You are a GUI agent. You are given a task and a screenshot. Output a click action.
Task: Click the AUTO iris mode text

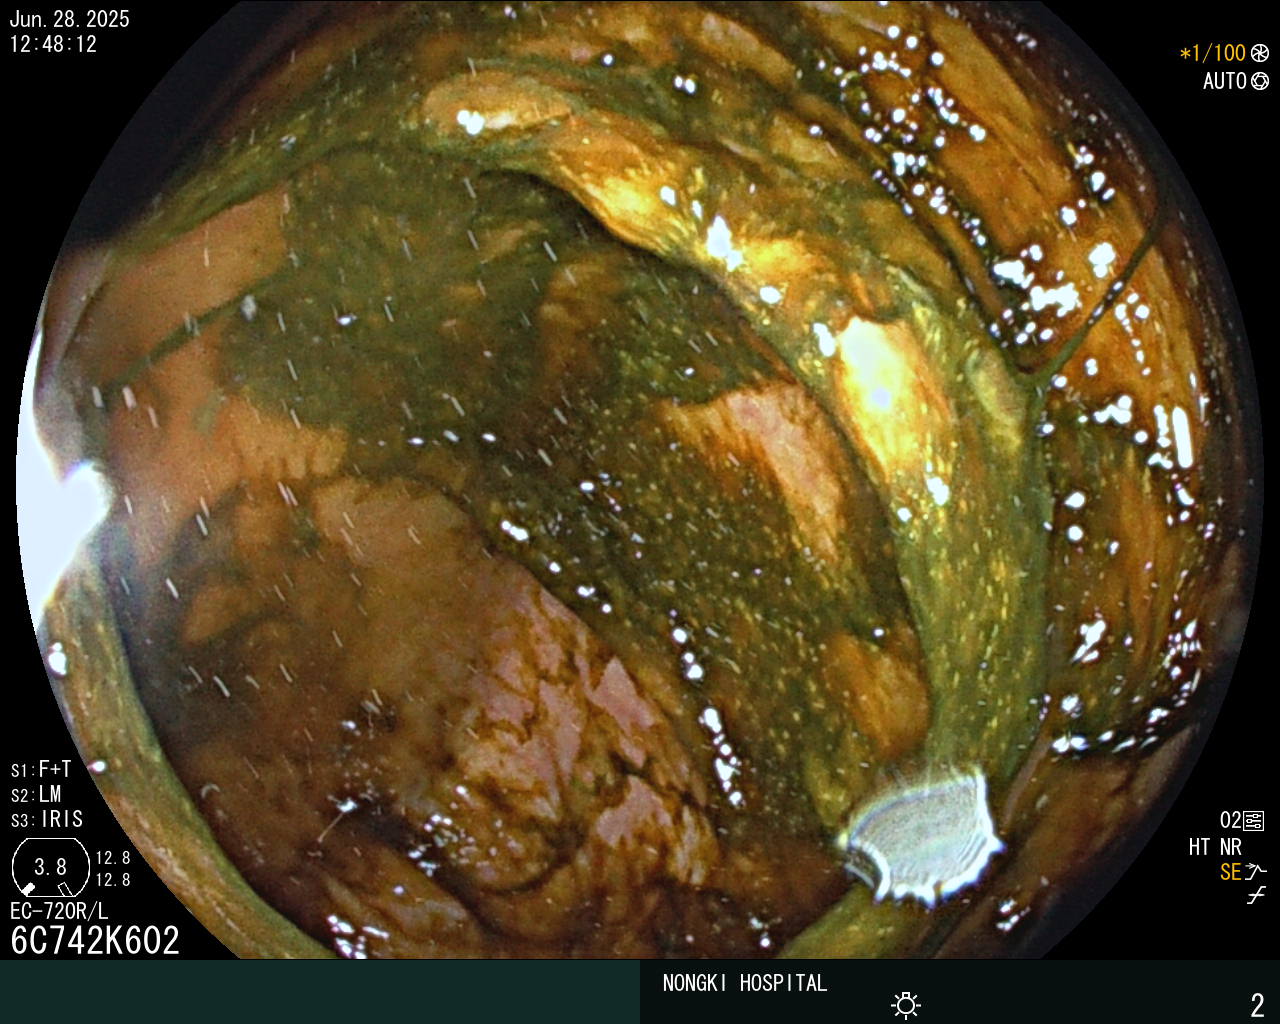[x=1225, y=81]
